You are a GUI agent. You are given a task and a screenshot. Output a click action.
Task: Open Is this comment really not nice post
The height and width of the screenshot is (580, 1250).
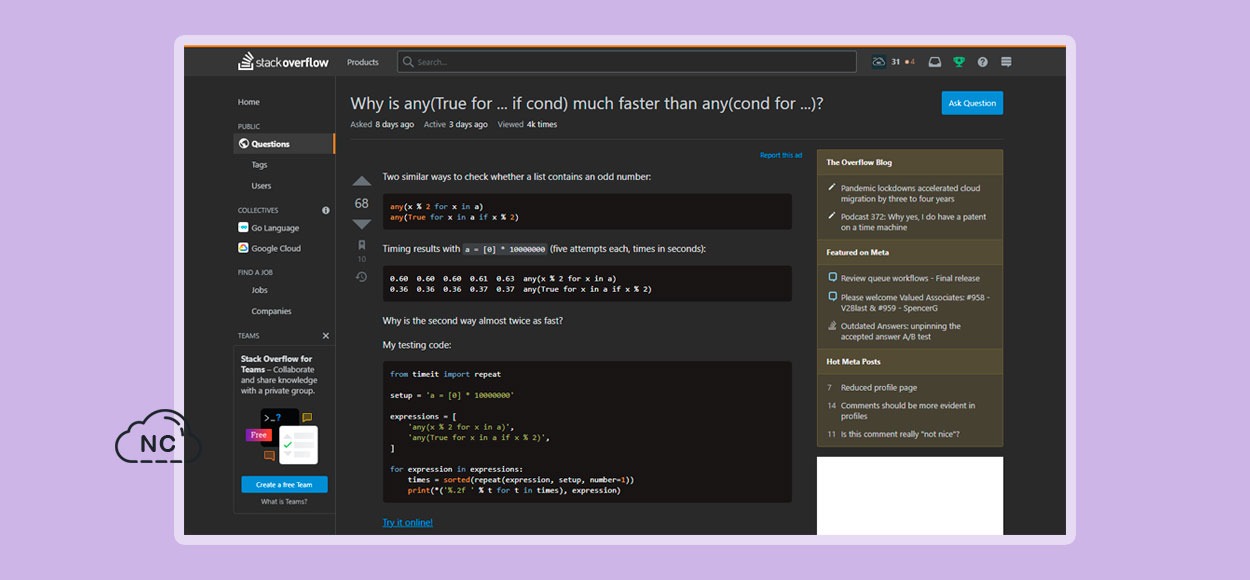[900, 434]
